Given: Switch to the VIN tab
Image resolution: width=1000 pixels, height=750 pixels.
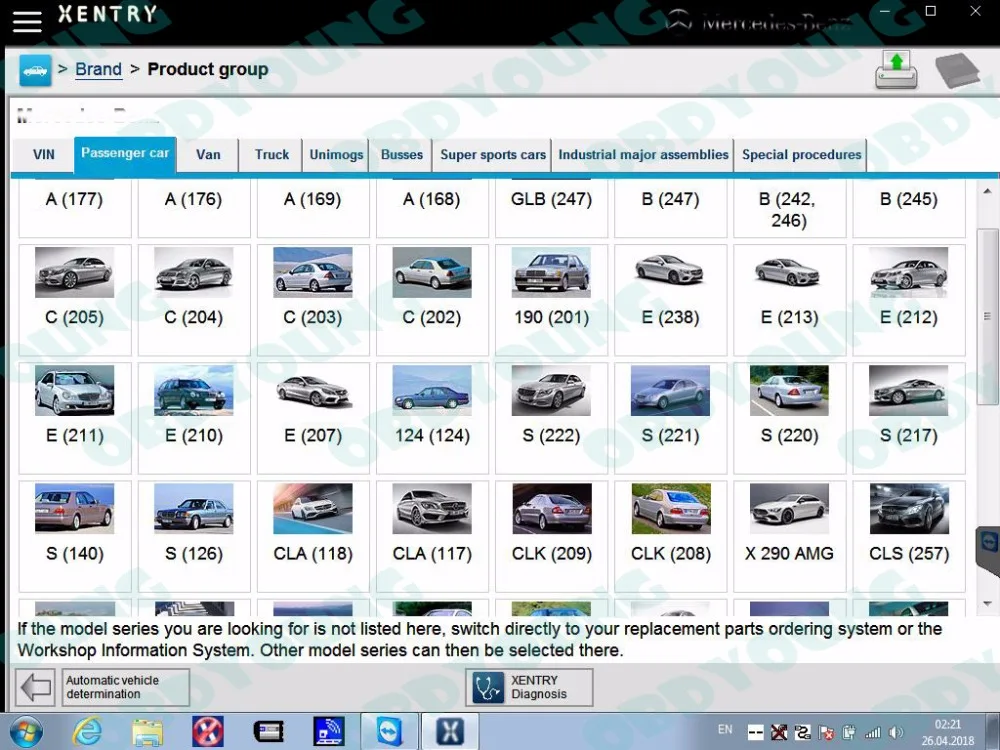Looking at the screenshot, I should [x=43, y=155].
